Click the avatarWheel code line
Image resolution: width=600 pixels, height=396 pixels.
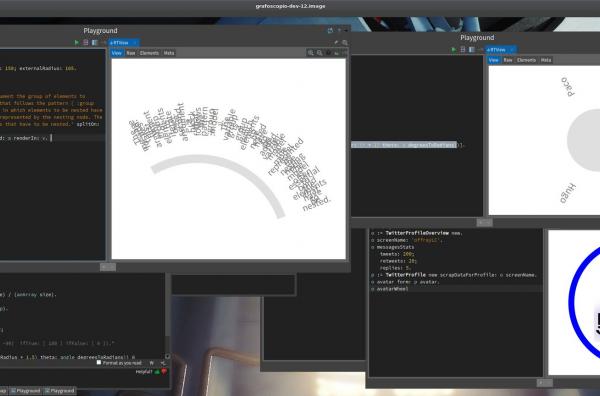[390, 289]
